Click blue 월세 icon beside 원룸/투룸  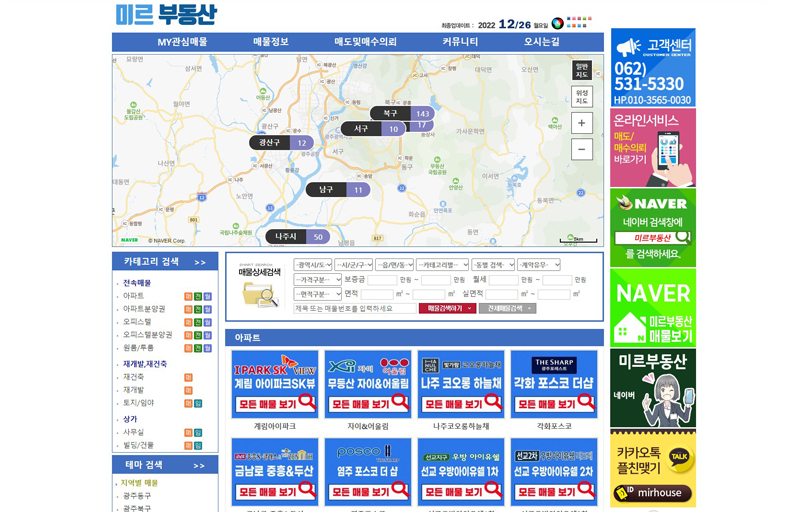click(x=208, y=348)
